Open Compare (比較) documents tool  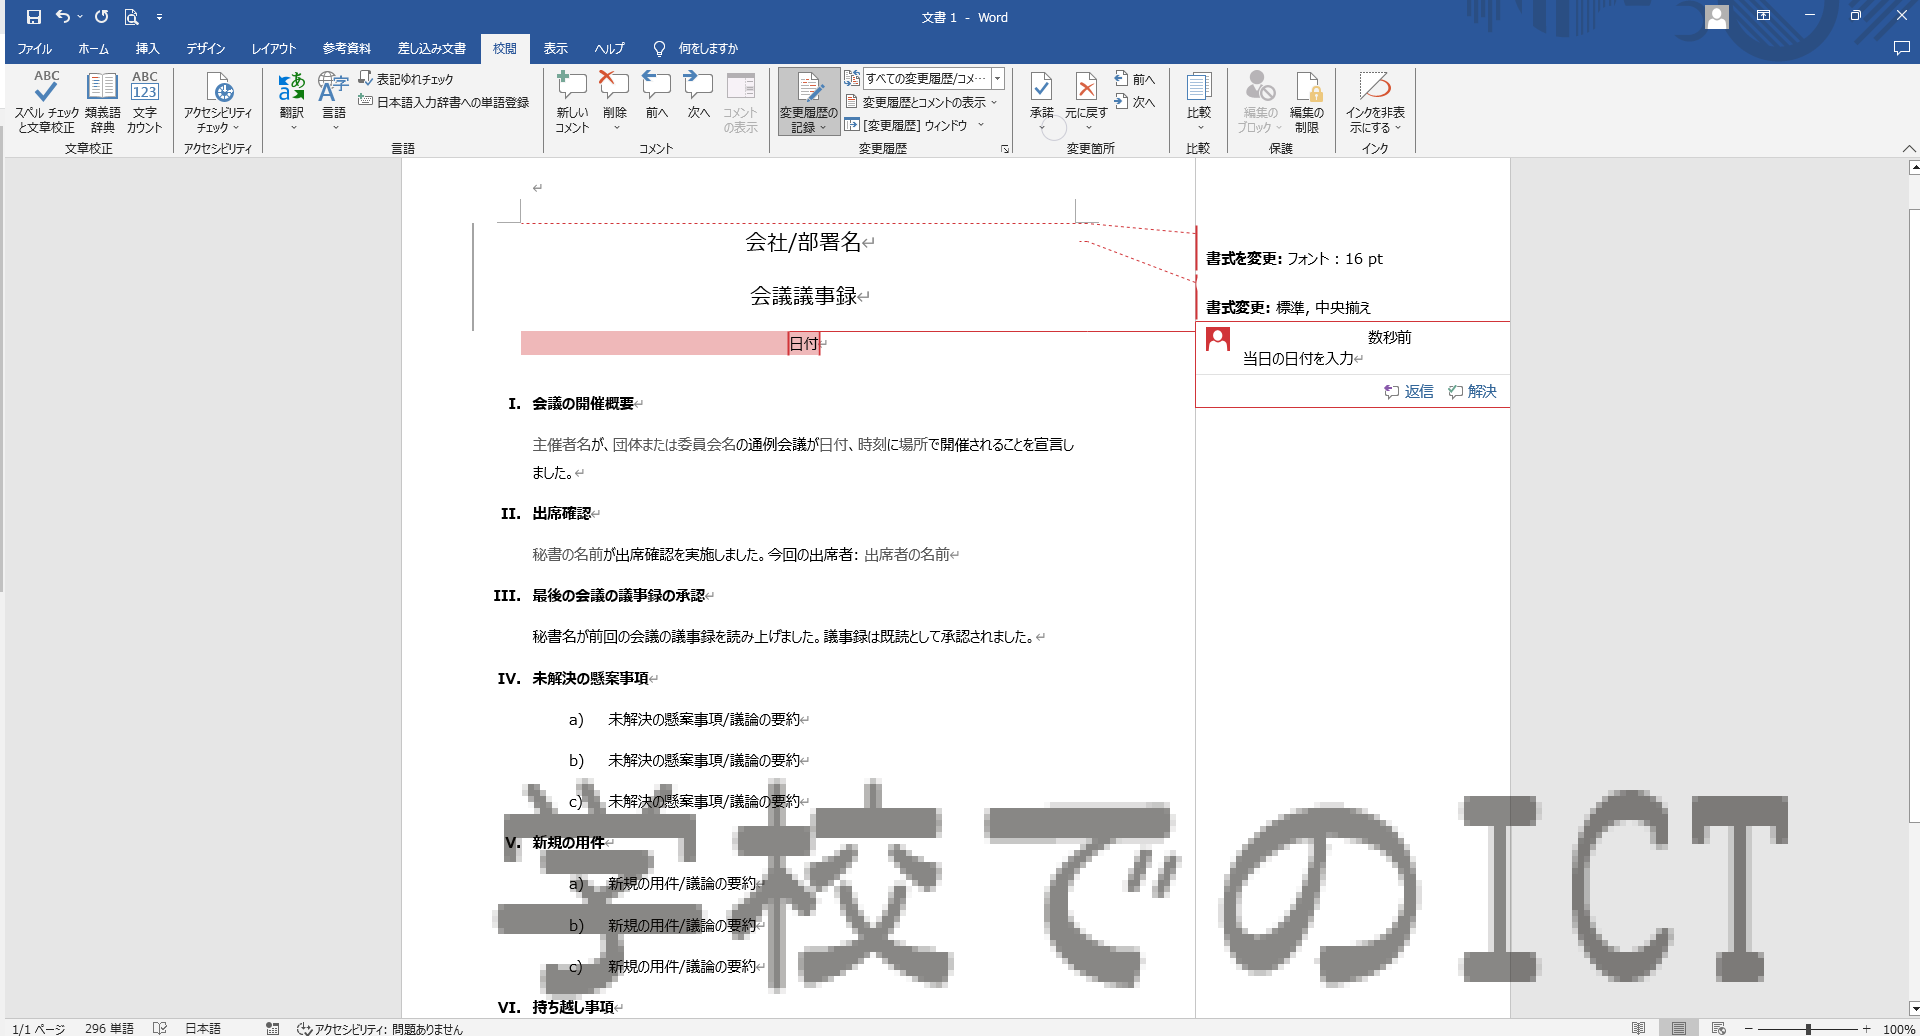pyautogui.click(x=1198, y=102)
